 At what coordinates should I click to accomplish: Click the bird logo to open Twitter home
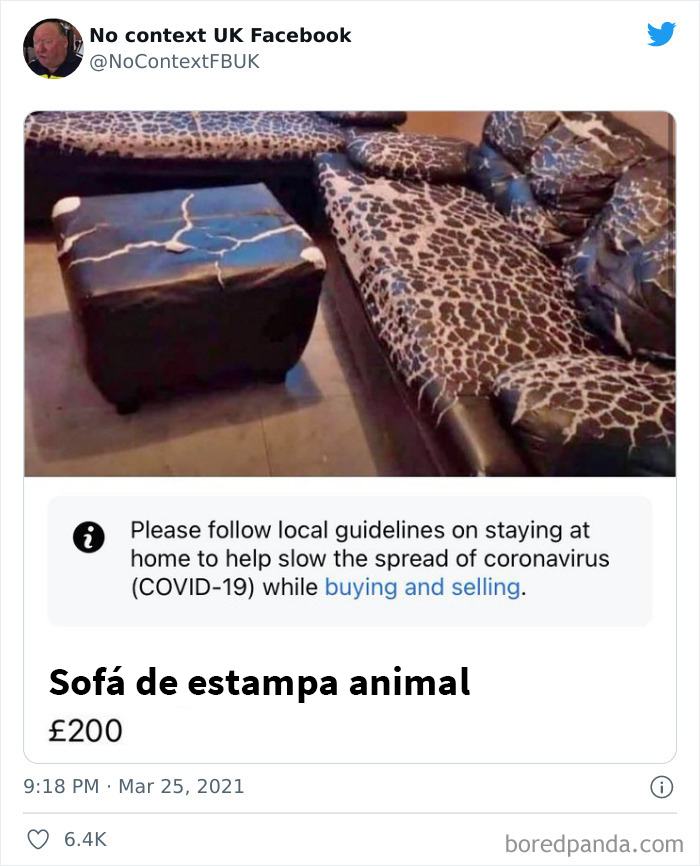[x=663, y=32]
